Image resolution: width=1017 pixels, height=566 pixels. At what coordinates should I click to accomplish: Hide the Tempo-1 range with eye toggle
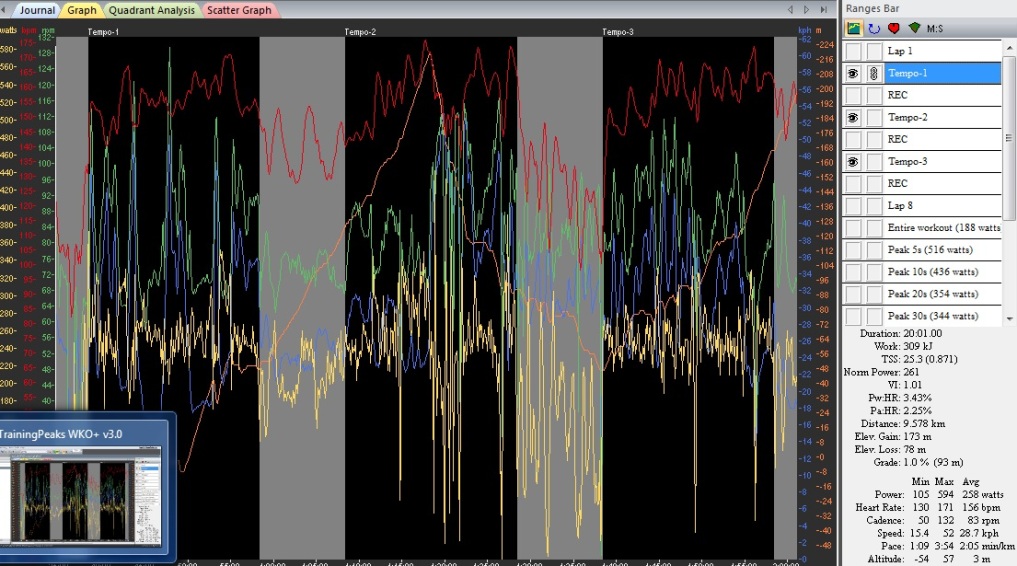(853, 73)
